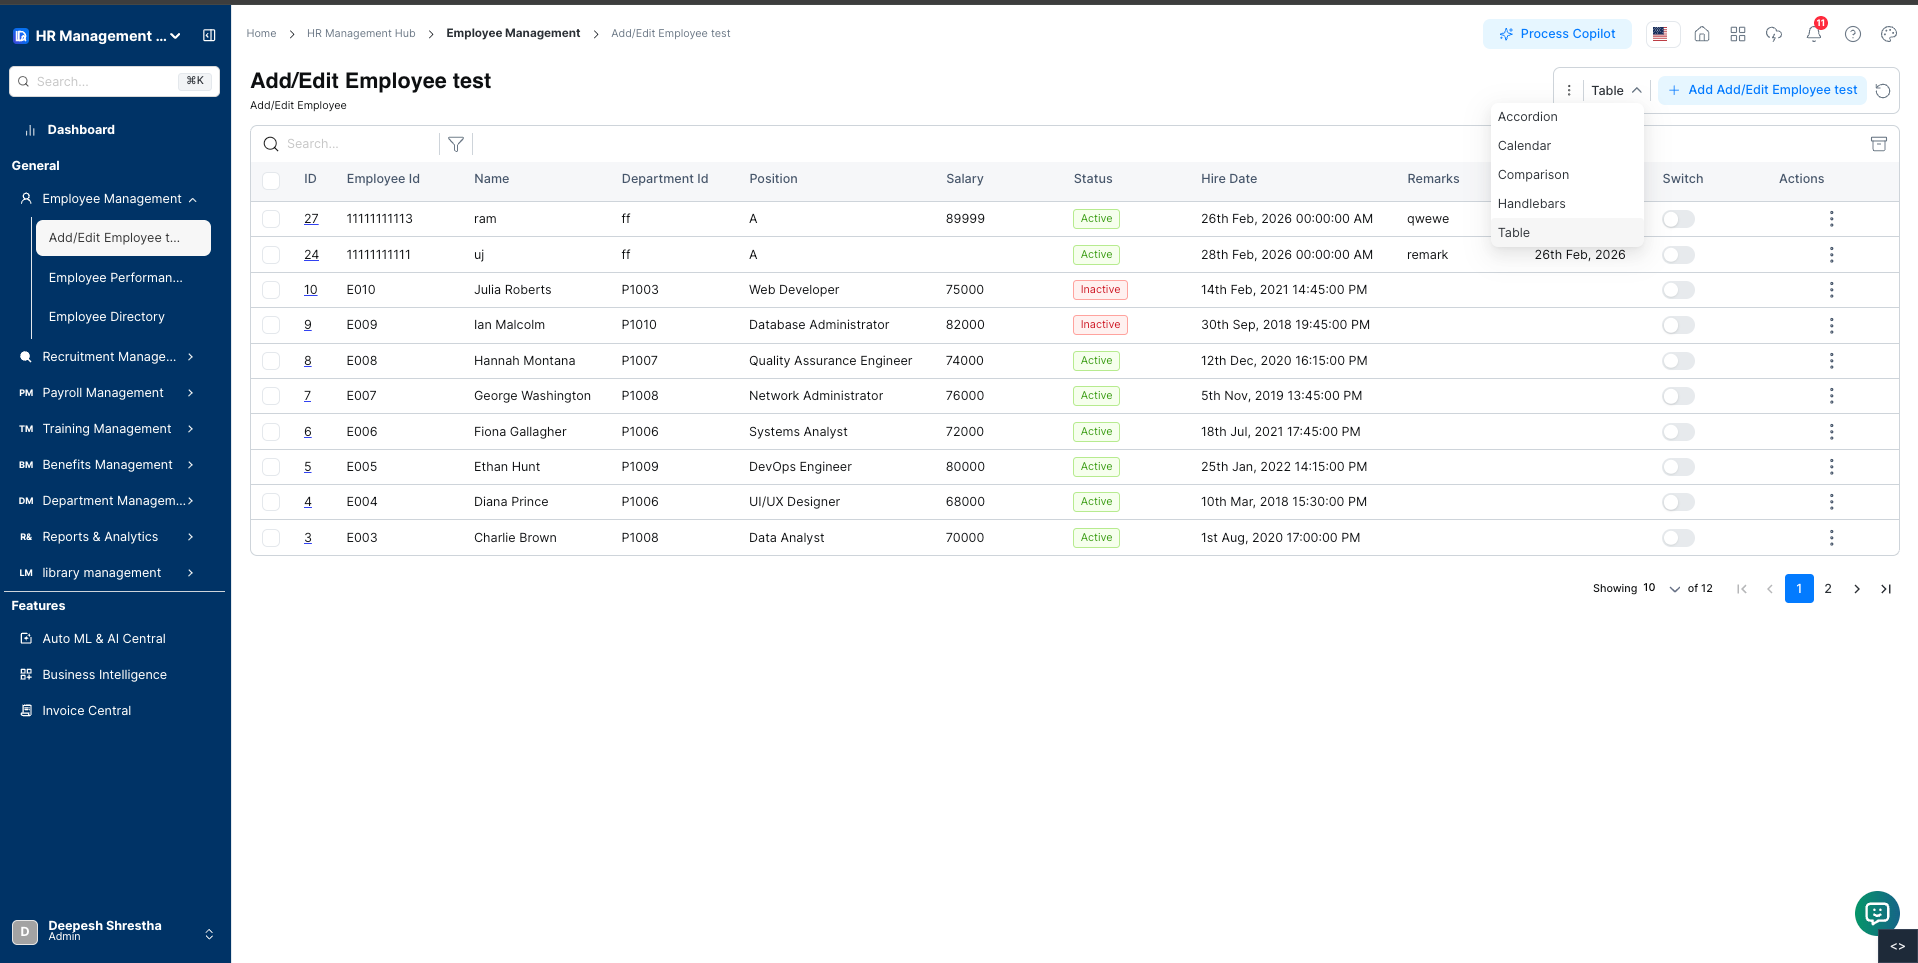Open notifications via the bell icon
1918x963 pixels.
(x=1813, y=34)
